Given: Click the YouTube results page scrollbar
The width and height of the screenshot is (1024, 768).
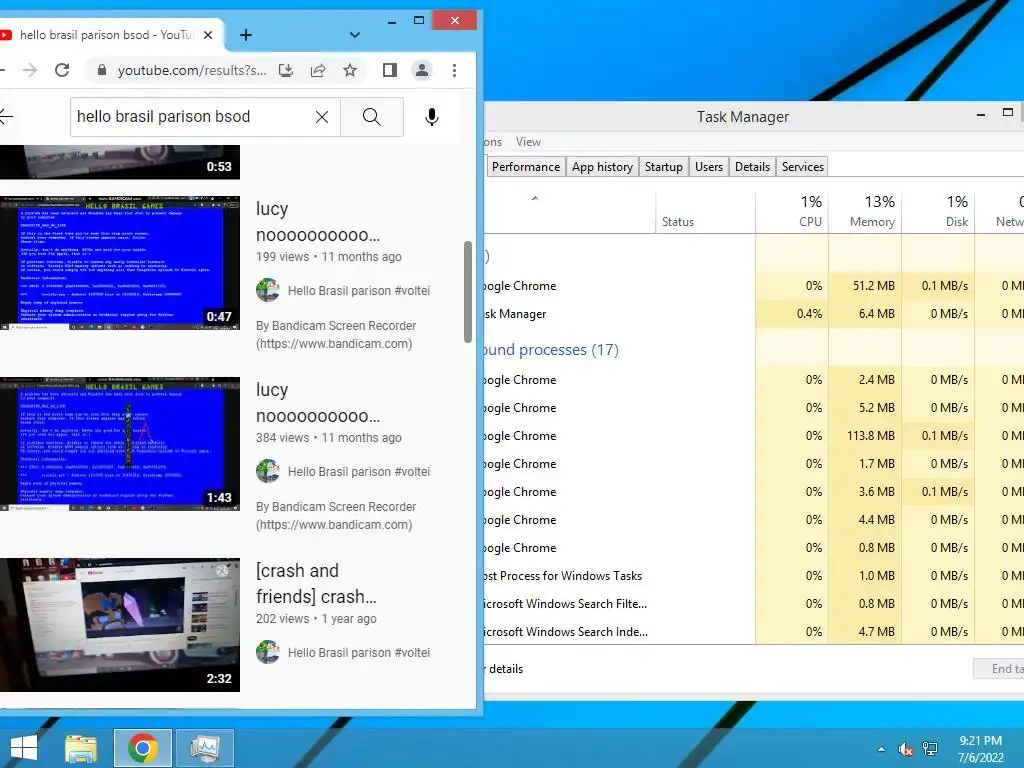Looking at the screenshot, I should 468,292.
